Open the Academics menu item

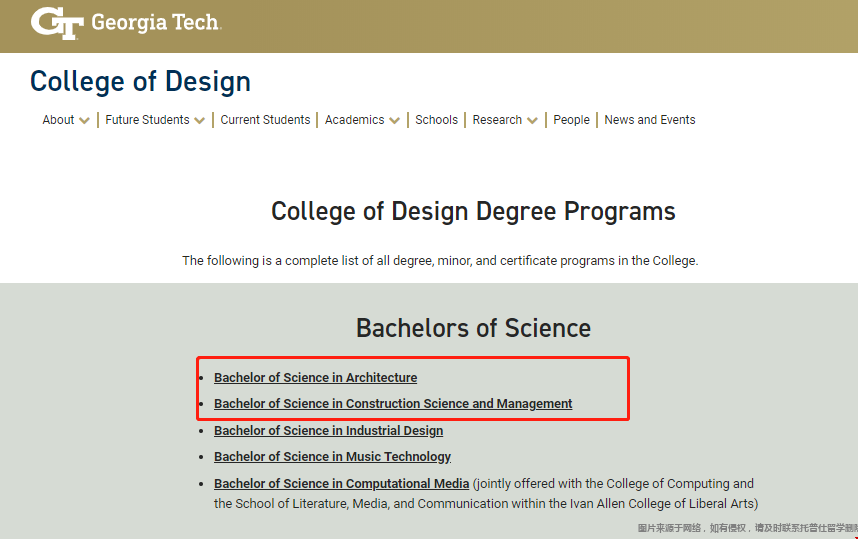tap(355, 120)
